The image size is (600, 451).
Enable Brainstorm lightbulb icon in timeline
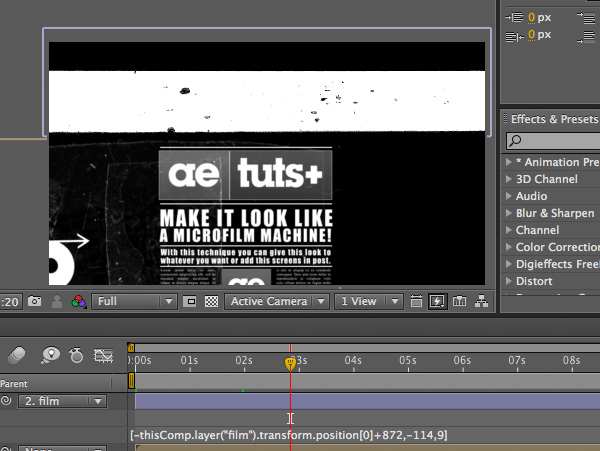point(51,355)
